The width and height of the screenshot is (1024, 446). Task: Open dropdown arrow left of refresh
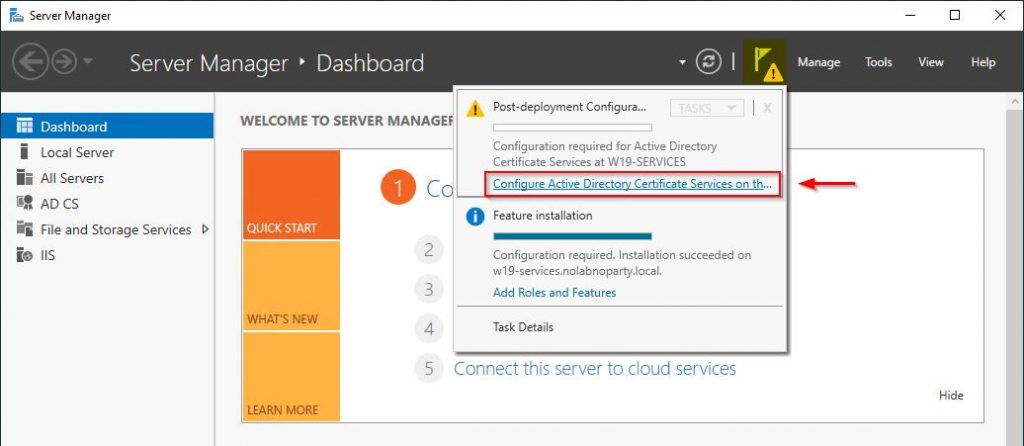(682, 63)
